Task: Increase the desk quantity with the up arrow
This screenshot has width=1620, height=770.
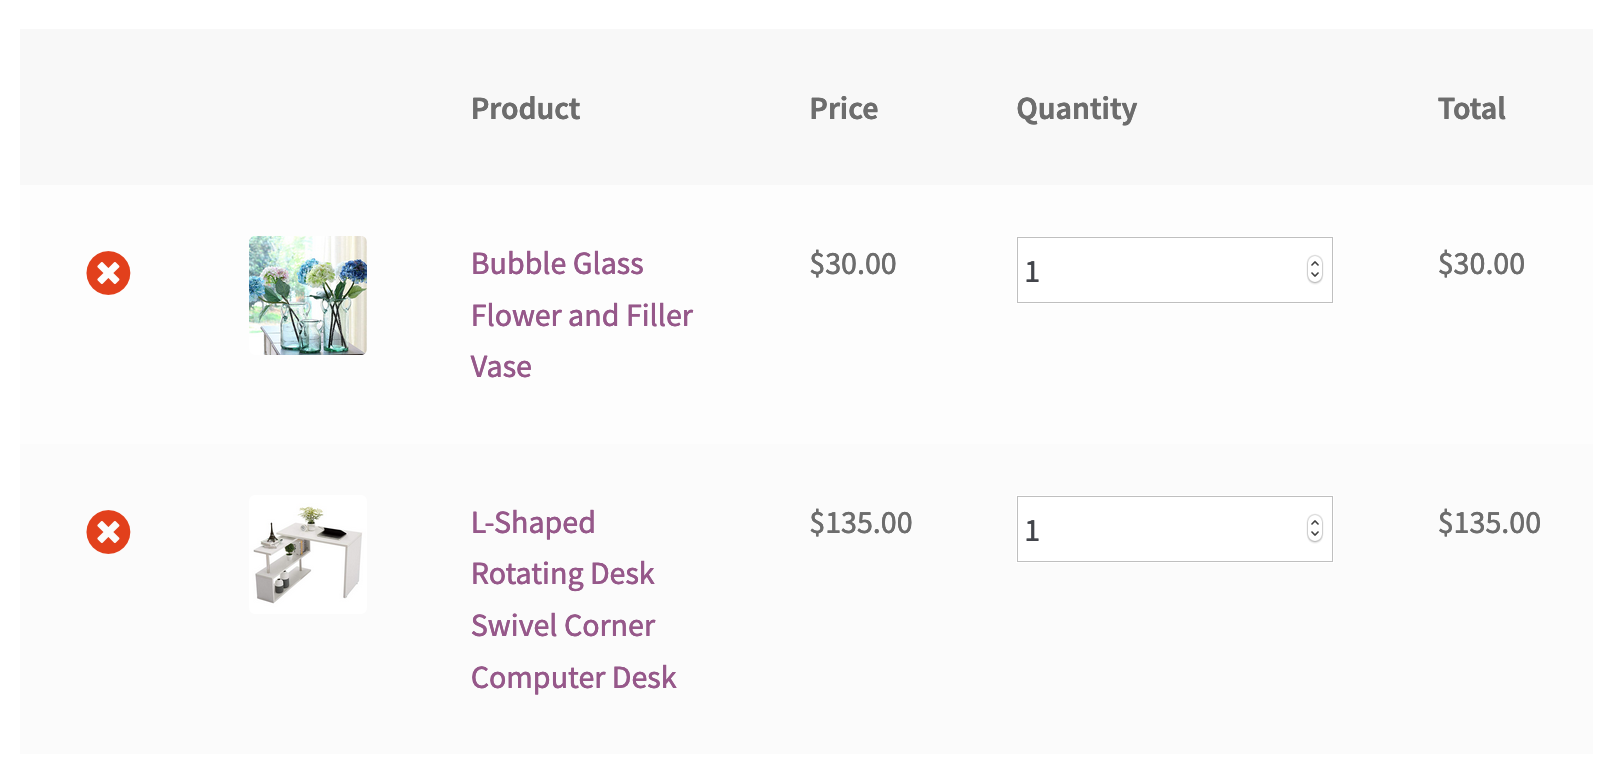Action: 1317,522
